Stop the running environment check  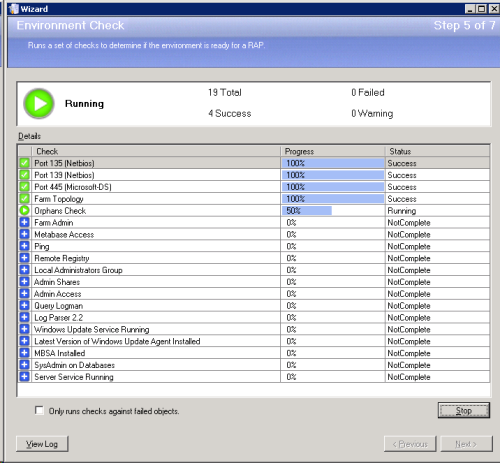[464, 410]
